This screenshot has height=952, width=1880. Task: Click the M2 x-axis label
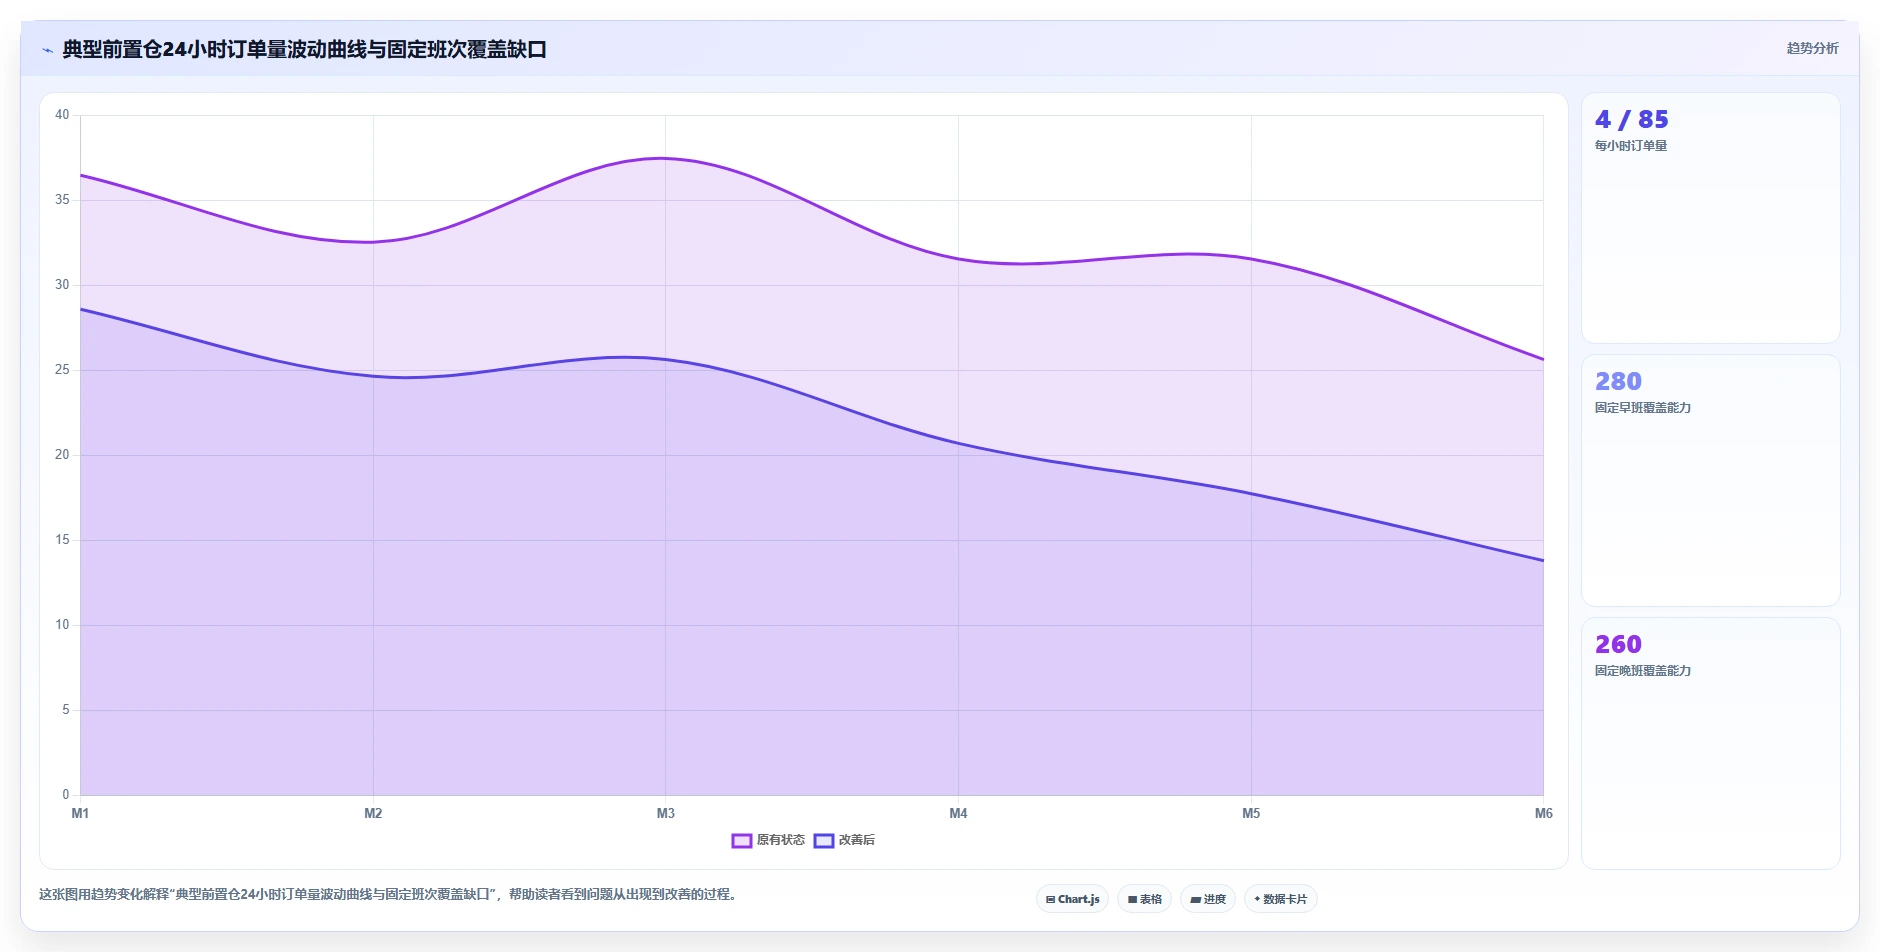click(373, 813)
